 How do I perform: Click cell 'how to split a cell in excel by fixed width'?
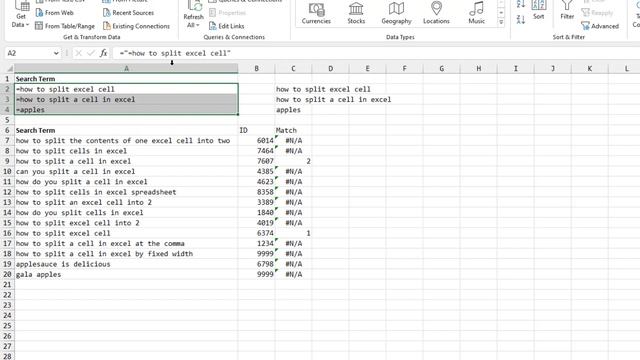[x=126, y=253]
